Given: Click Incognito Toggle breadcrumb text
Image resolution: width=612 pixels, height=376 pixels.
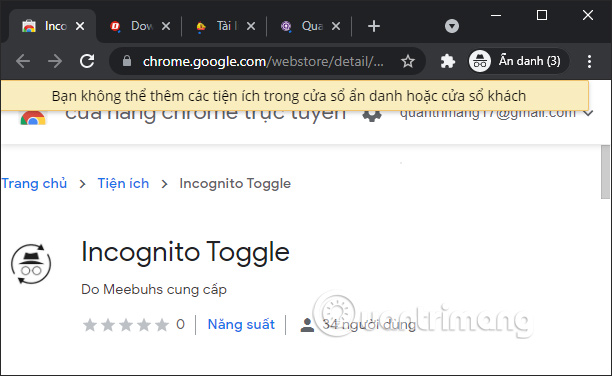Looking at the screenshot, I should click(235, 183).
